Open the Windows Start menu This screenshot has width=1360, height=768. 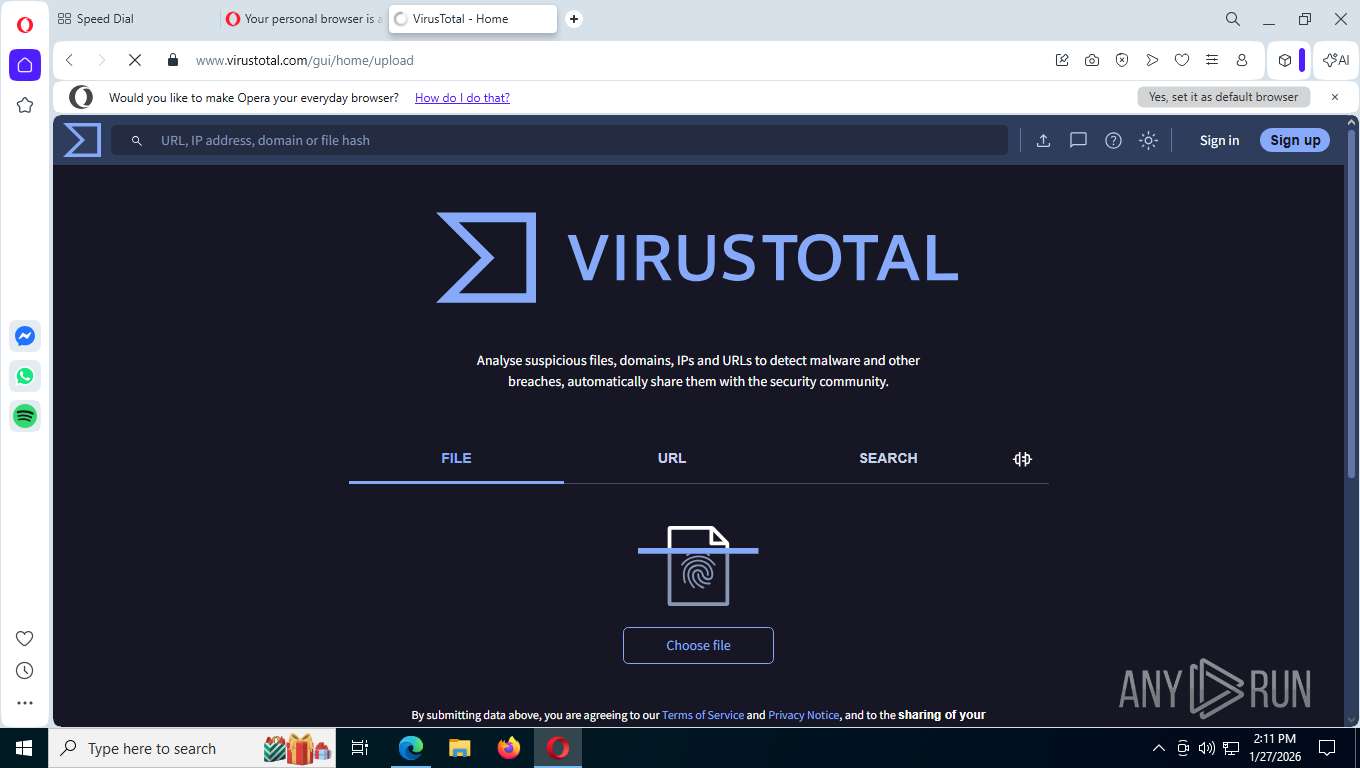click(24, 748)
